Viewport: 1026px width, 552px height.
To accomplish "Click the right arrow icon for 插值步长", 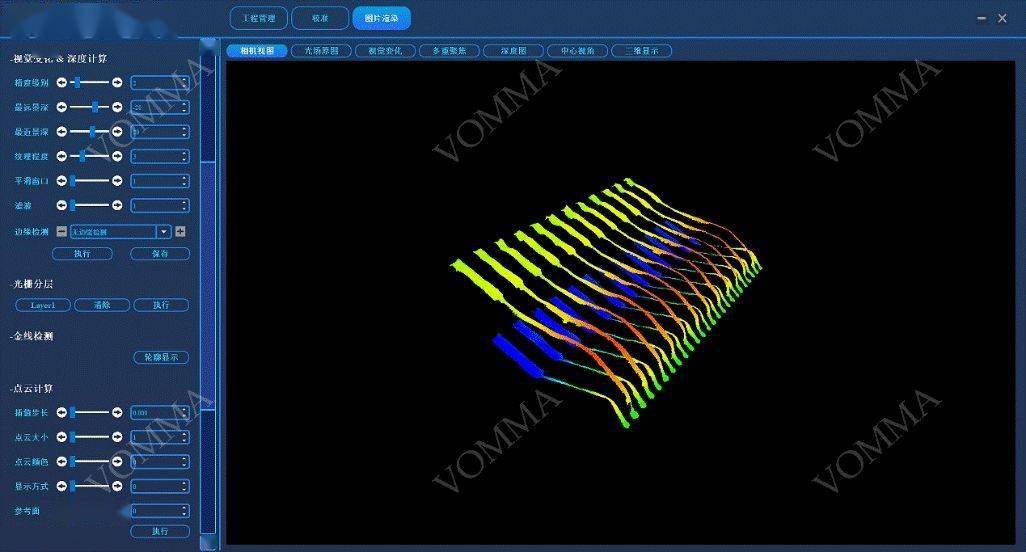I will [117, 412].
